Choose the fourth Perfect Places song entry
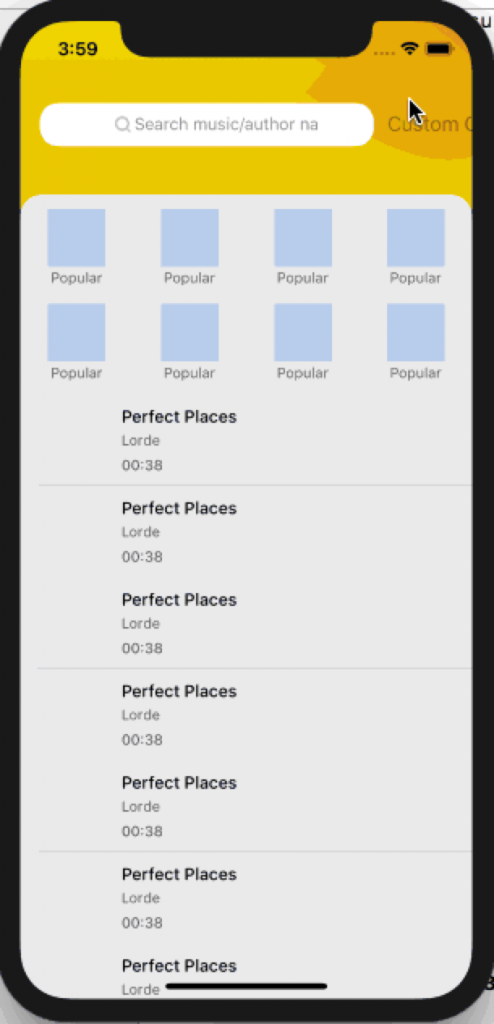The height and width of the screenshot is (1024, 494). [255, 714]
